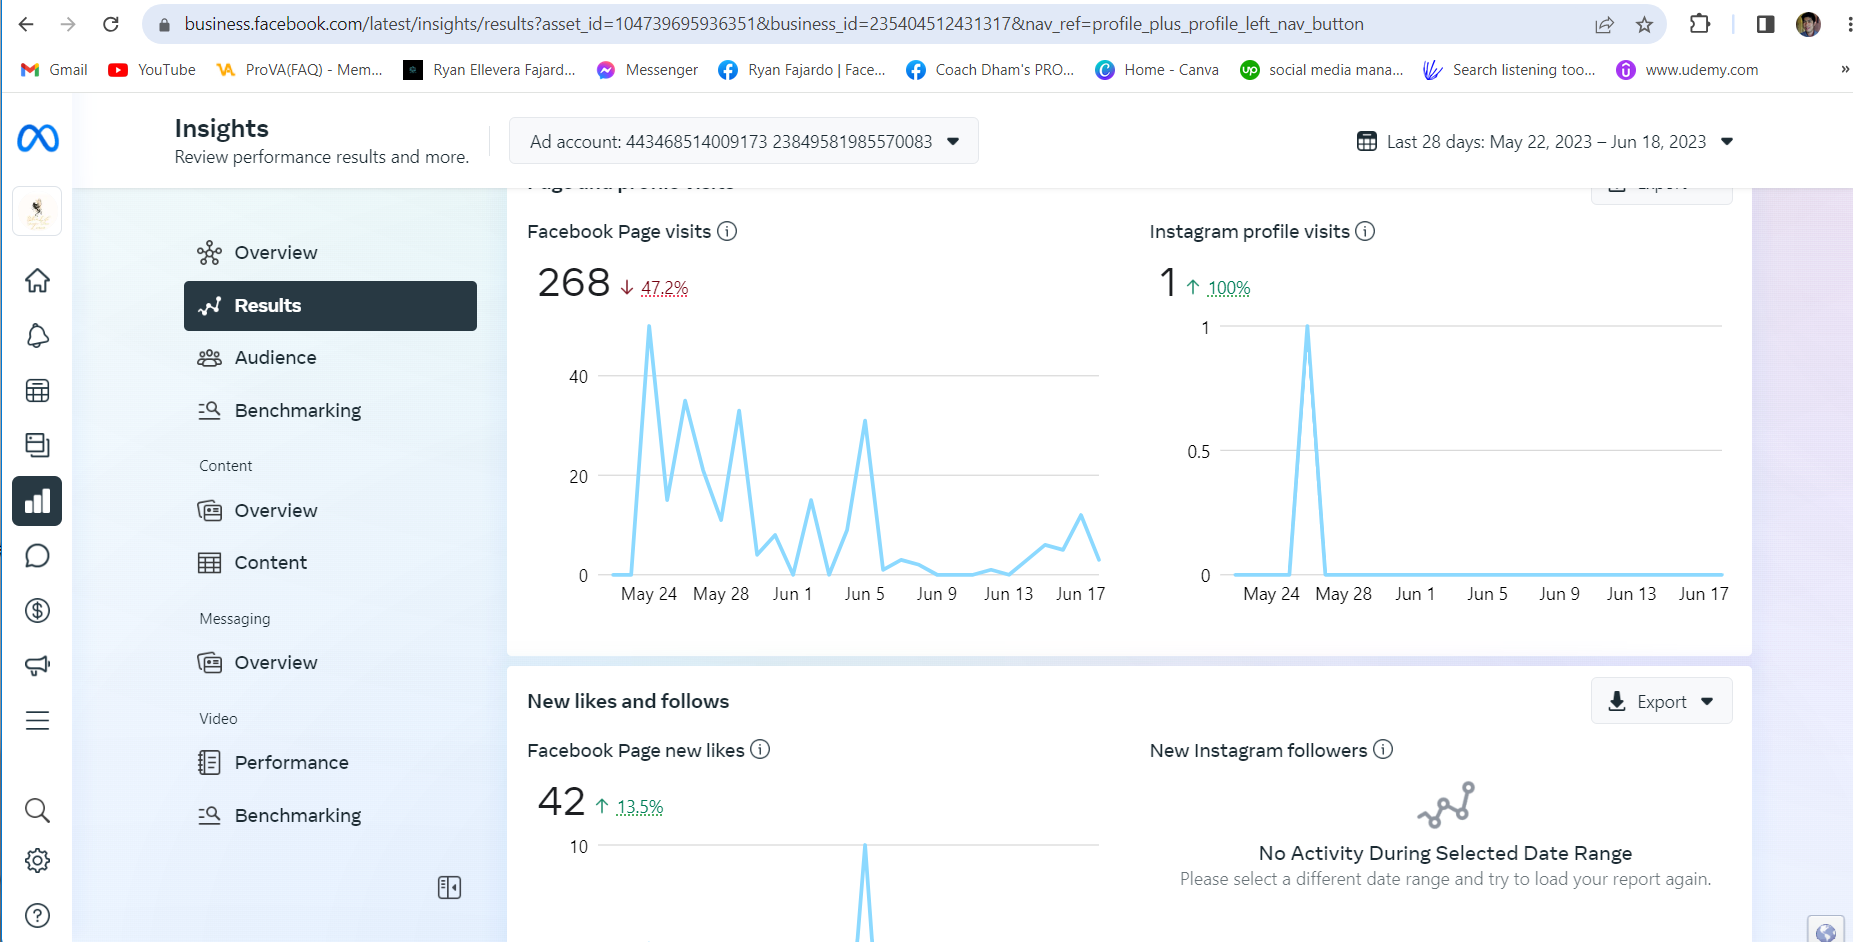
Task: Click the 47.2% page visits change link
Action: pos(664,288)
